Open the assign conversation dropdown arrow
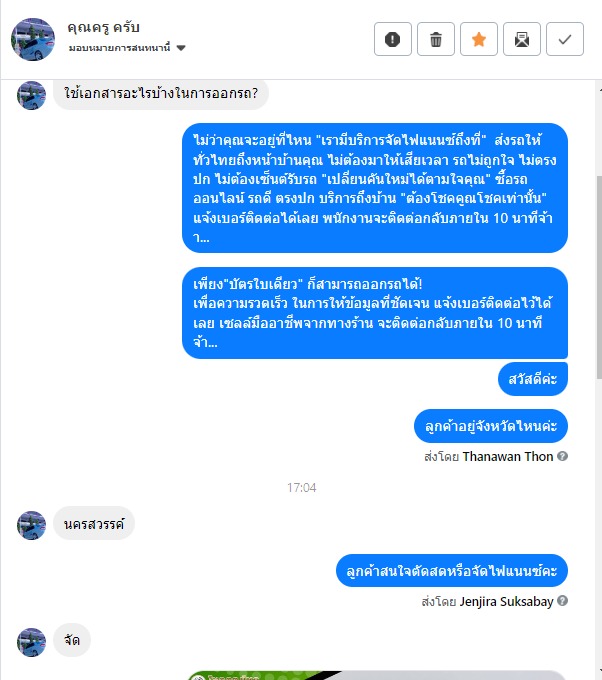 181,48
